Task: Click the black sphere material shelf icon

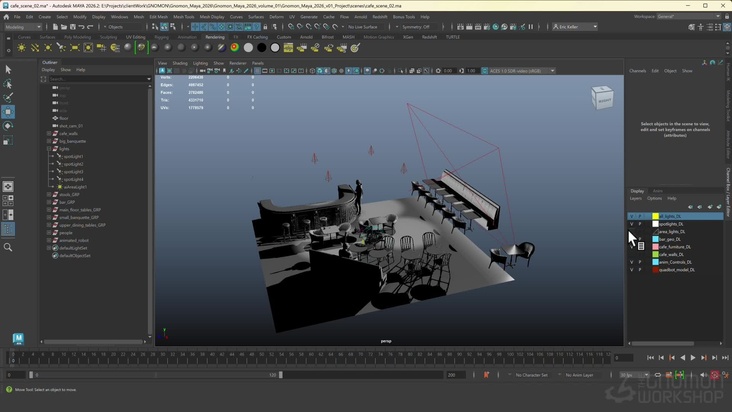Action: (261, 48)
